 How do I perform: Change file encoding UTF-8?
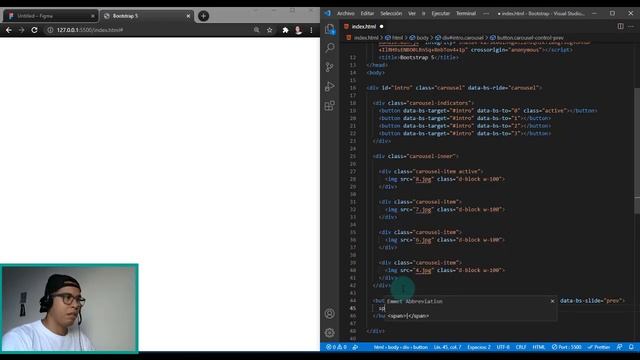(503, 347)
